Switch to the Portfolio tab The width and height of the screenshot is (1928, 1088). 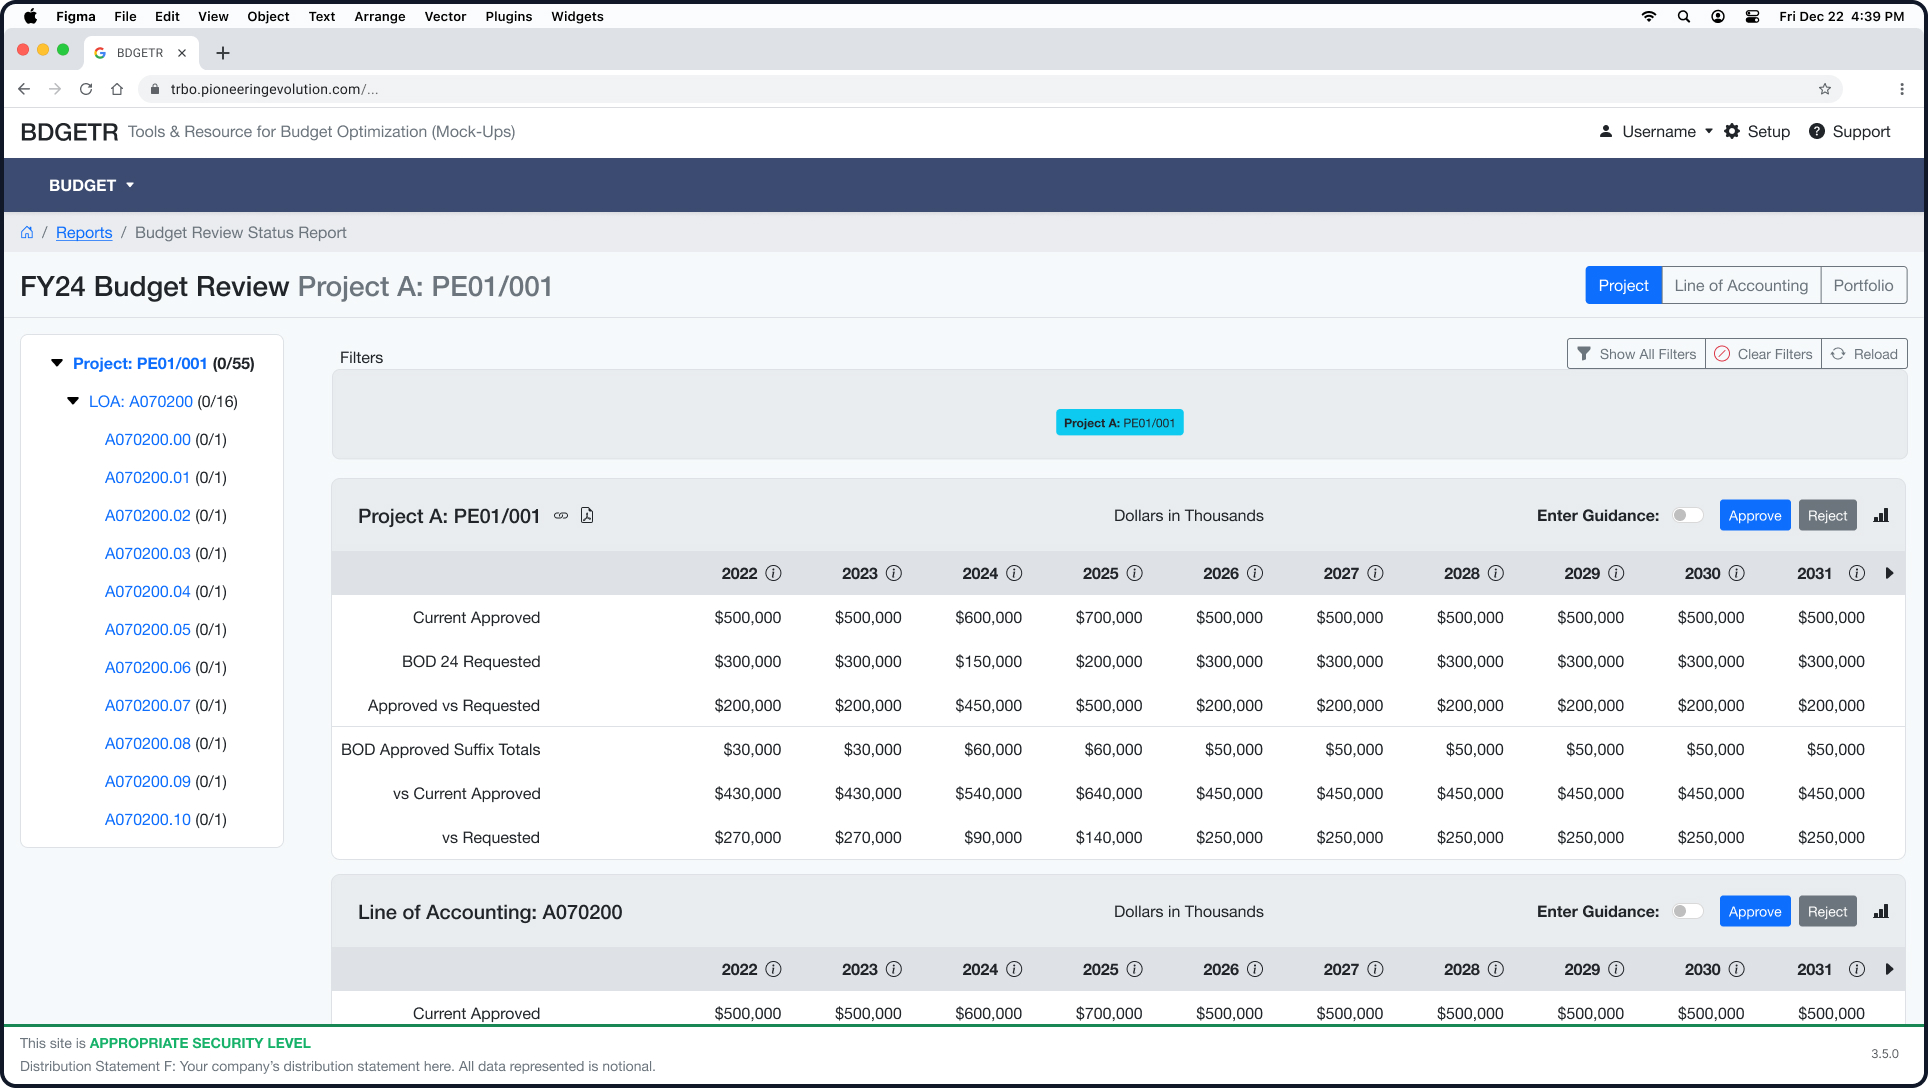coord(1862,286)
